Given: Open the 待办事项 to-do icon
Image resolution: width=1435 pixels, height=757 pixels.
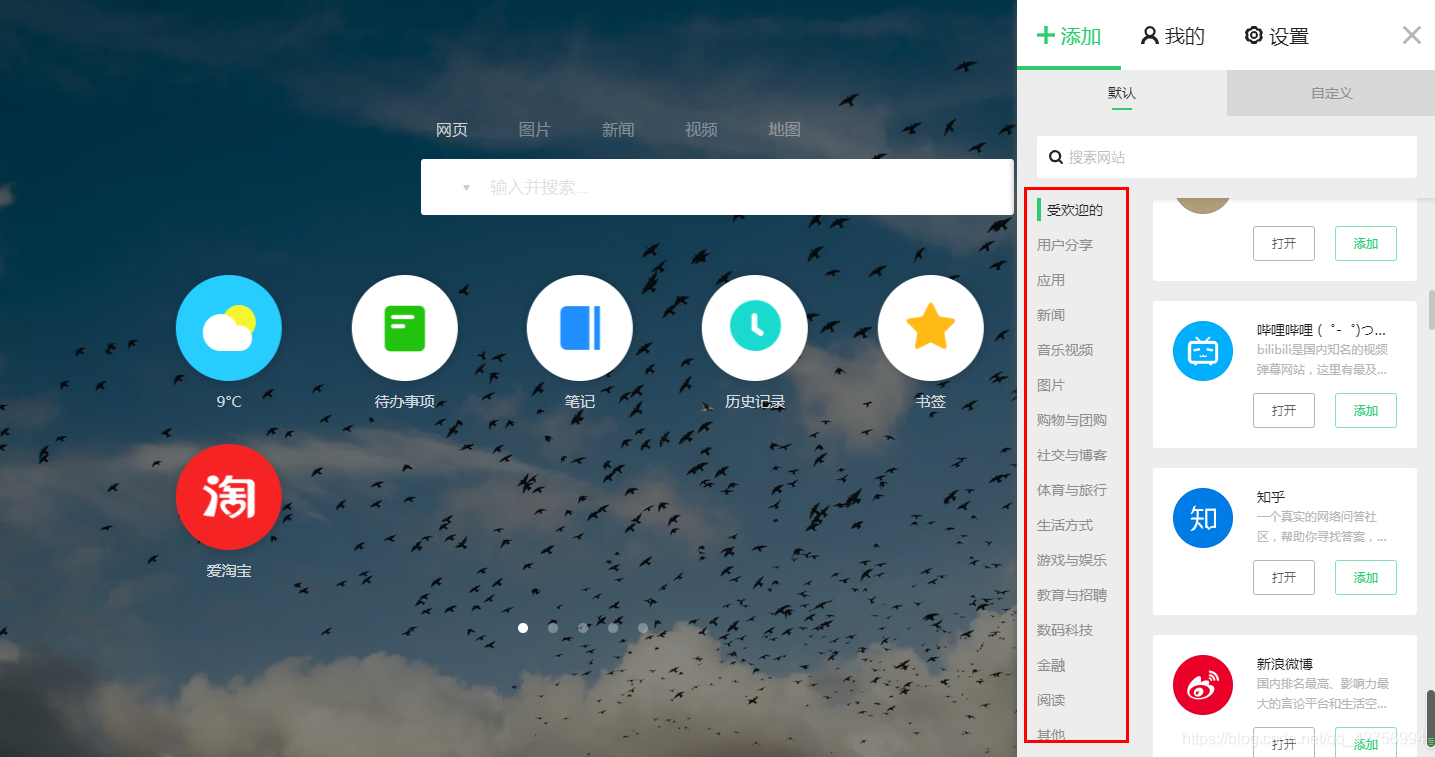Looking at the screenshot, I should (405, 328).
